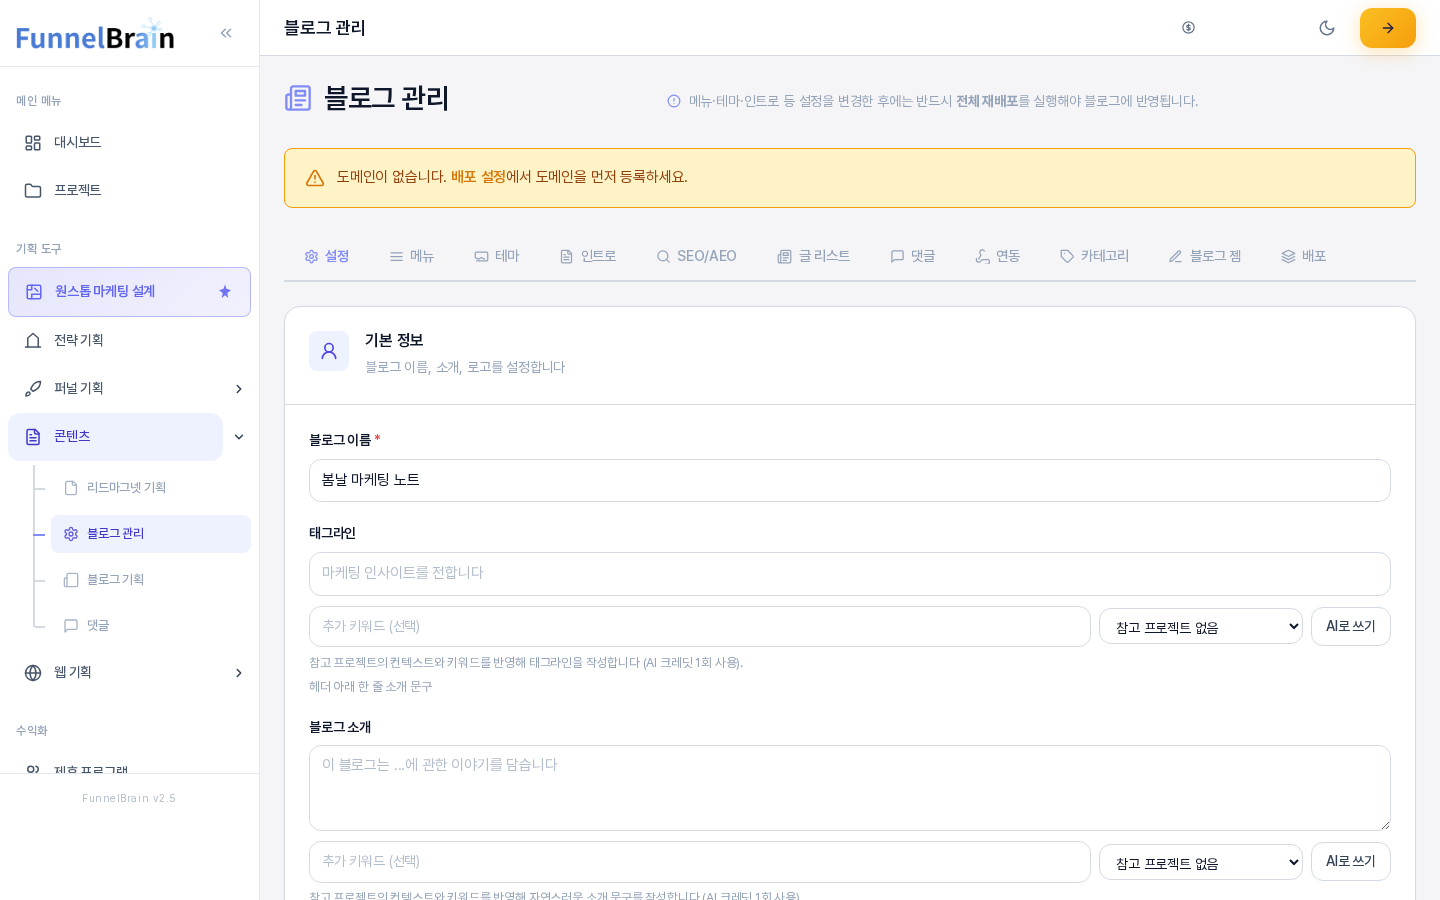The height and width of the screenshot is (900, 1440).
Task: Open 대시보드 from the sidebar
Action: 129,142
